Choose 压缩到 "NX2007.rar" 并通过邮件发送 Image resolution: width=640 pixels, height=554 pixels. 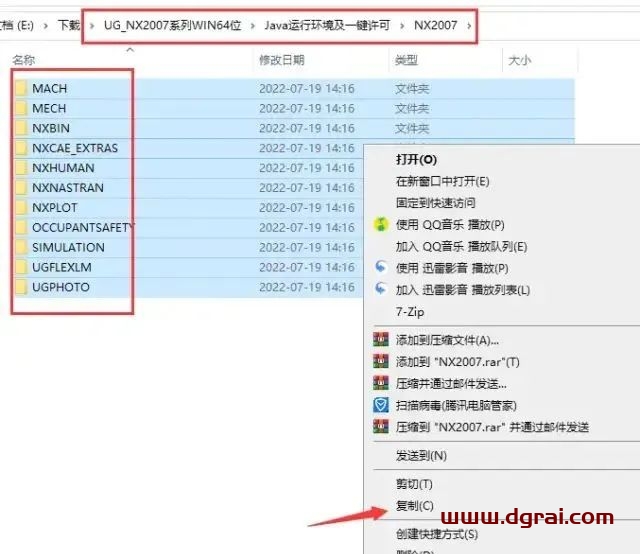(492, 427)
